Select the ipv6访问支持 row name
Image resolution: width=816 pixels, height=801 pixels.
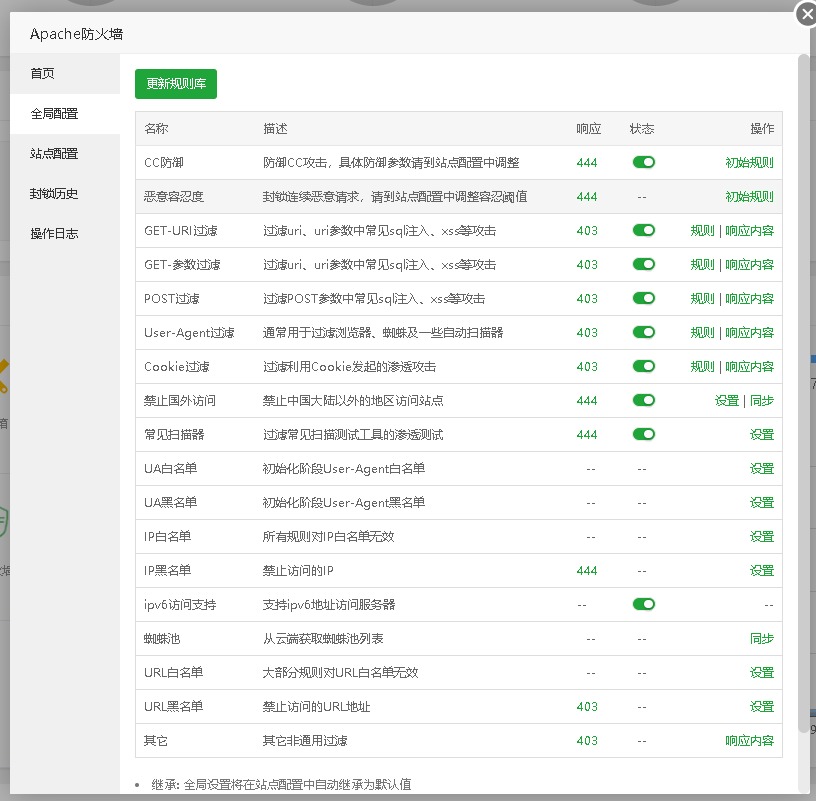coord(180,605)
